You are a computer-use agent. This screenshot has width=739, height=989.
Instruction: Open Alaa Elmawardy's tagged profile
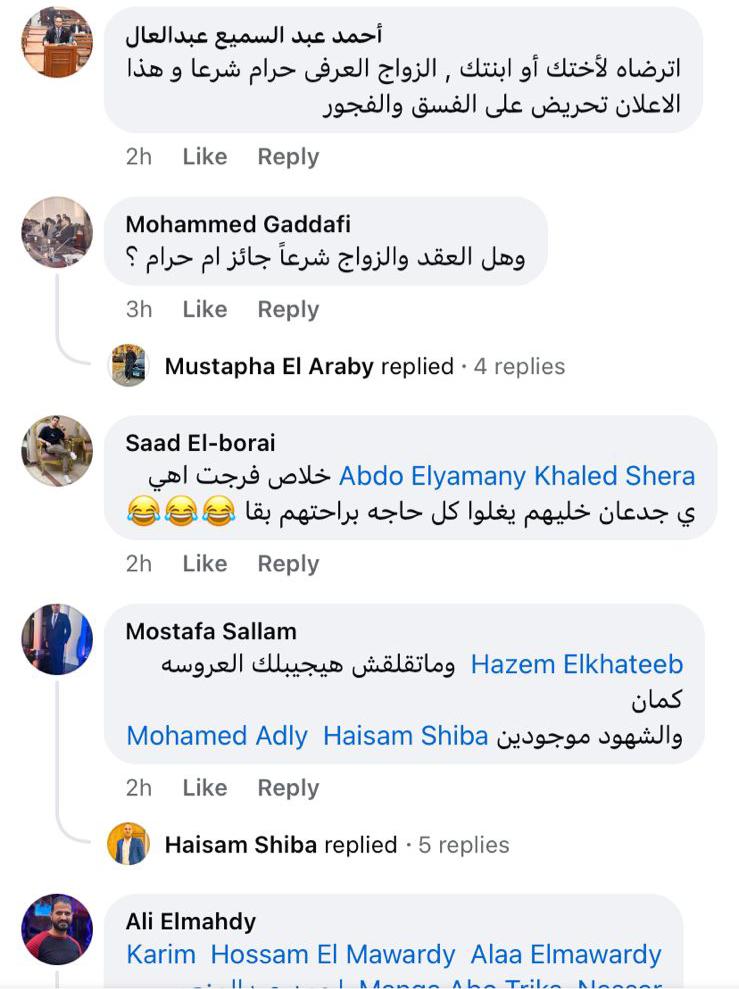point(566,955)
